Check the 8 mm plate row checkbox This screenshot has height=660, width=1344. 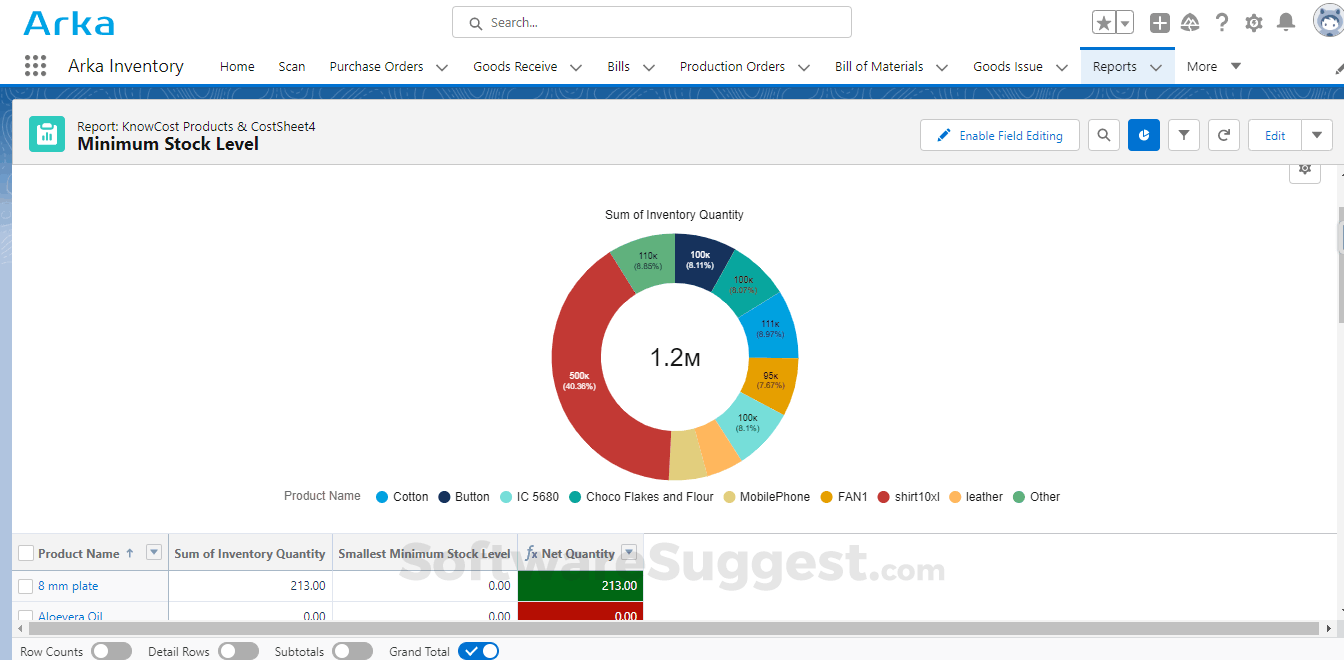point(26,586)
